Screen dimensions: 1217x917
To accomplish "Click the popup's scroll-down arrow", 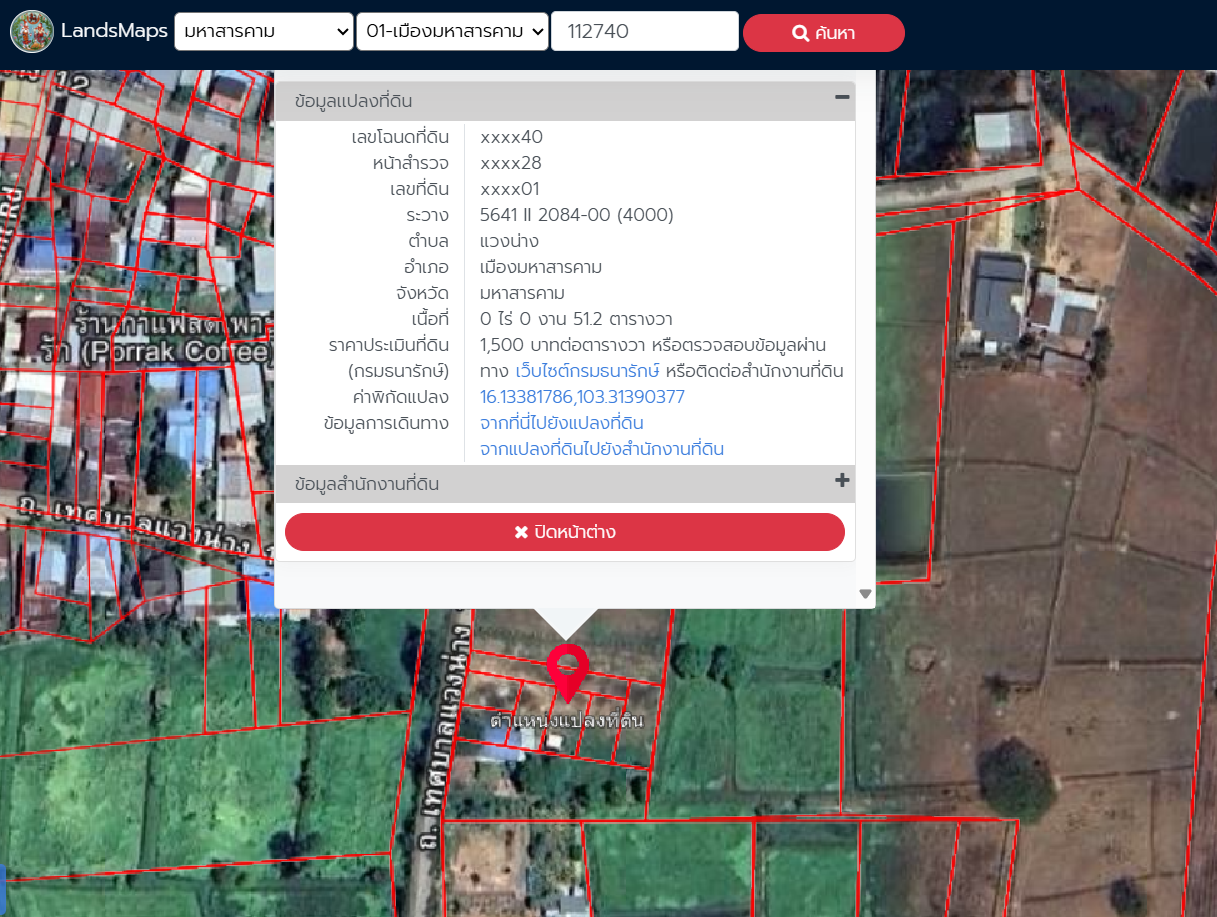I will click(x=865, y=594).
